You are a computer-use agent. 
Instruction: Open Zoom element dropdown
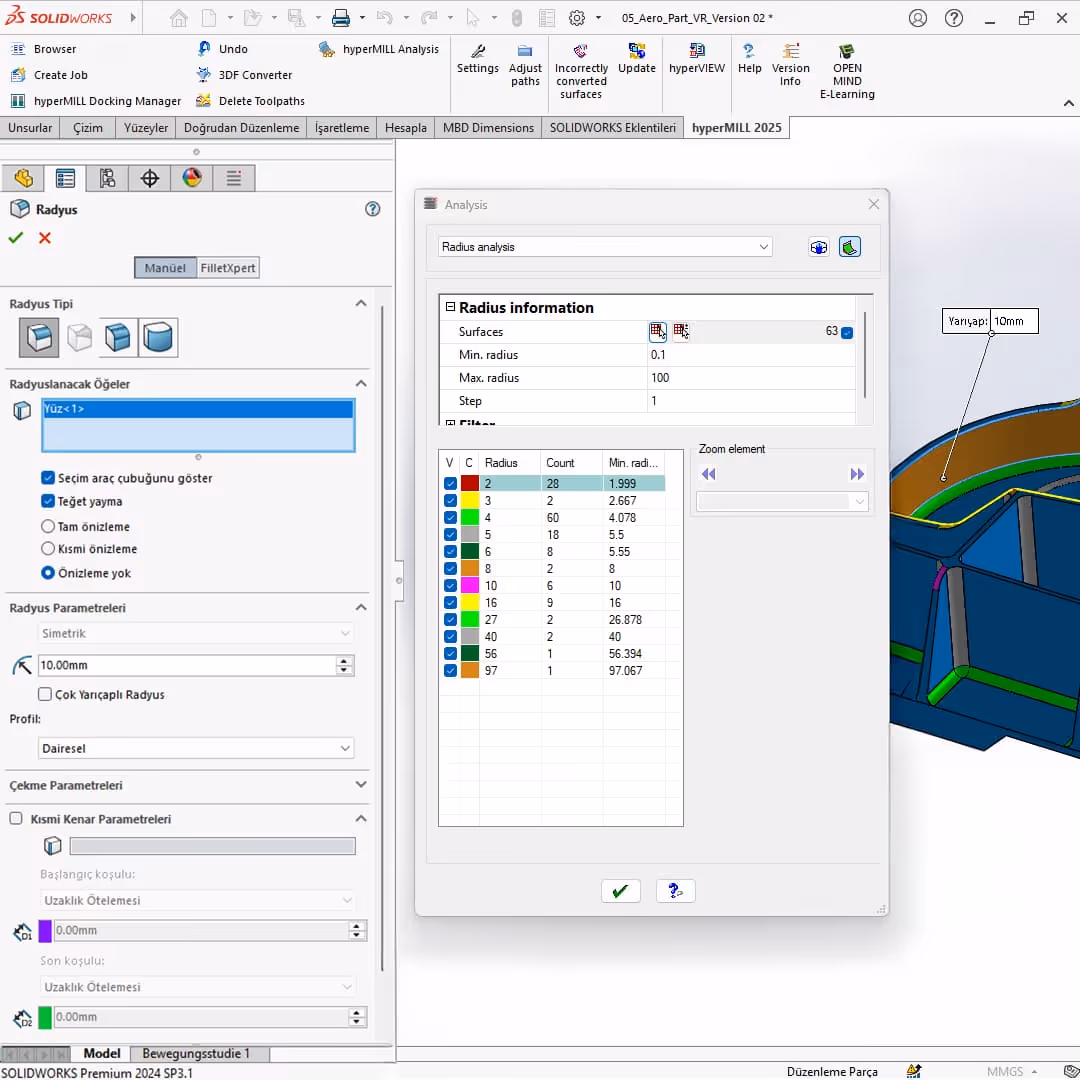[782, 501]
